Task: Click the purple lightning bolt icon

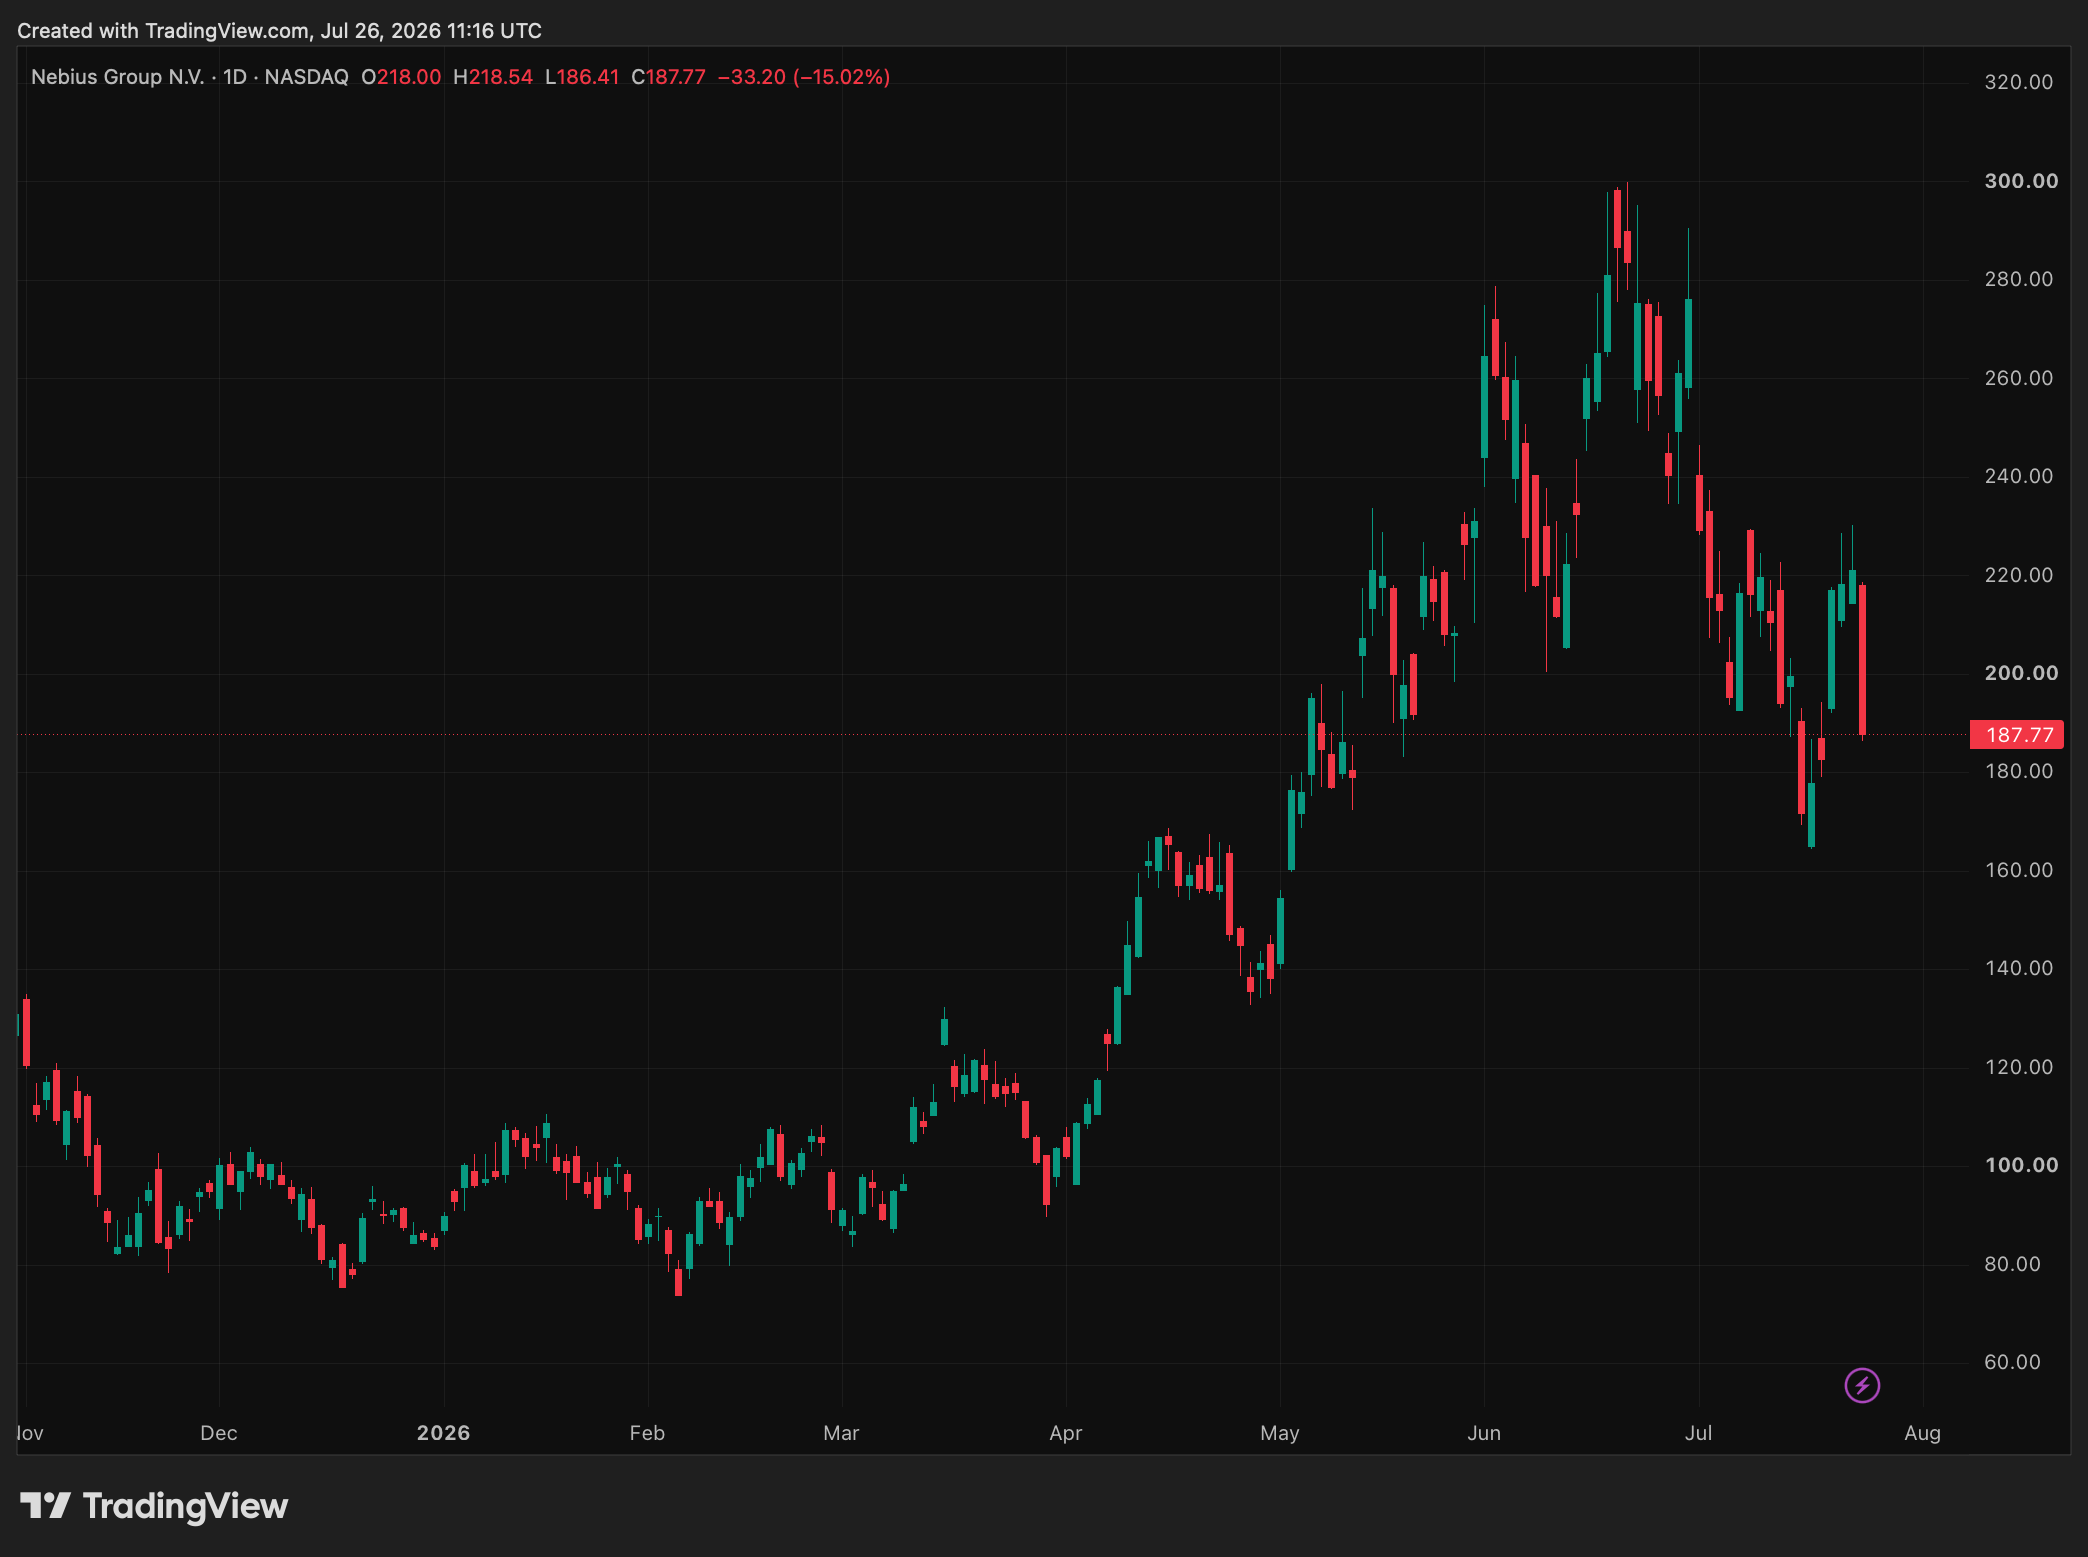Action: click(x=1862, y=1386)
